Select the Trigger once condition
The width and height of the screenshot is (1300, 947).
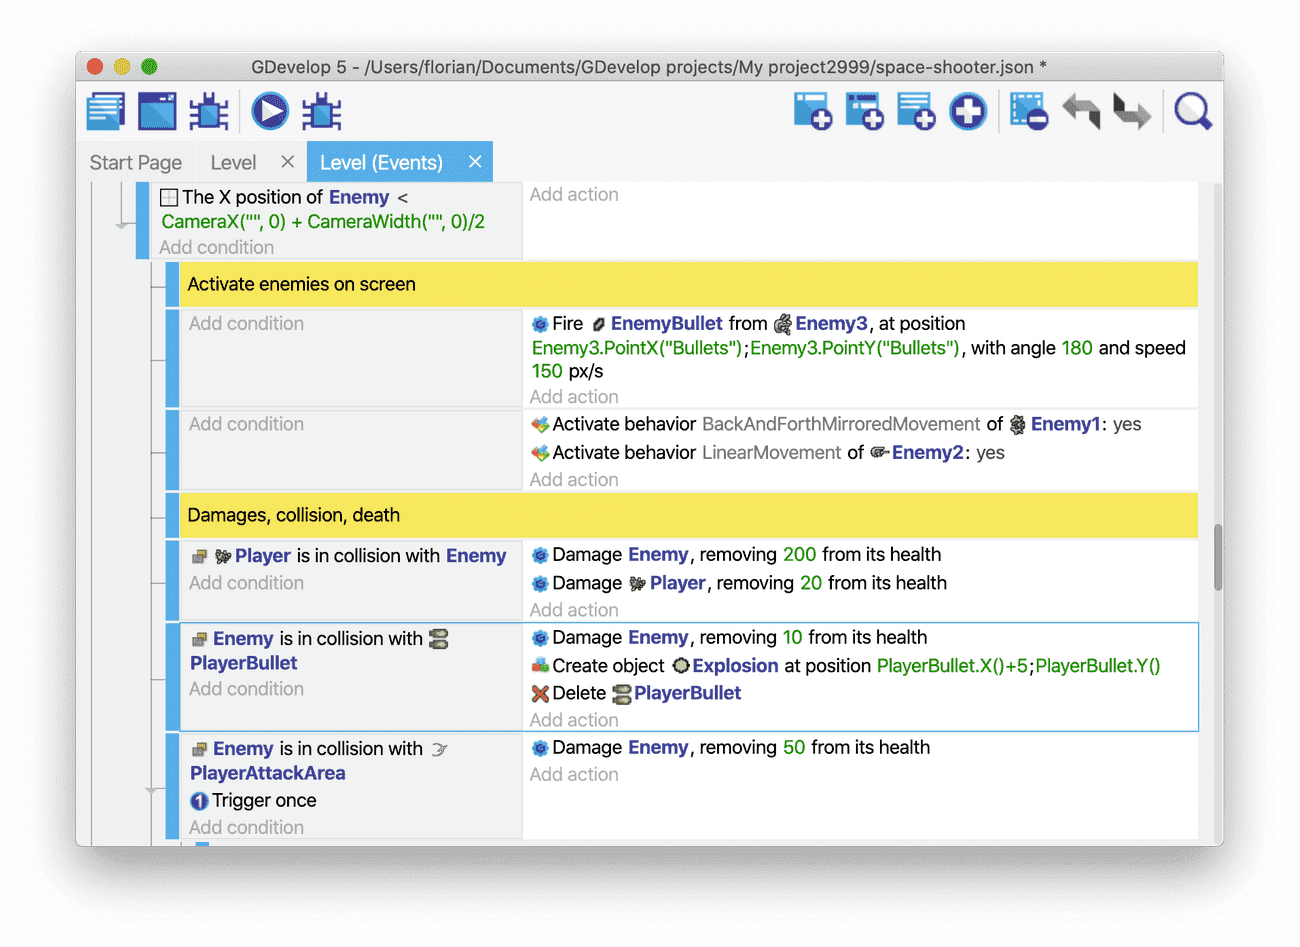pos(264,800)
